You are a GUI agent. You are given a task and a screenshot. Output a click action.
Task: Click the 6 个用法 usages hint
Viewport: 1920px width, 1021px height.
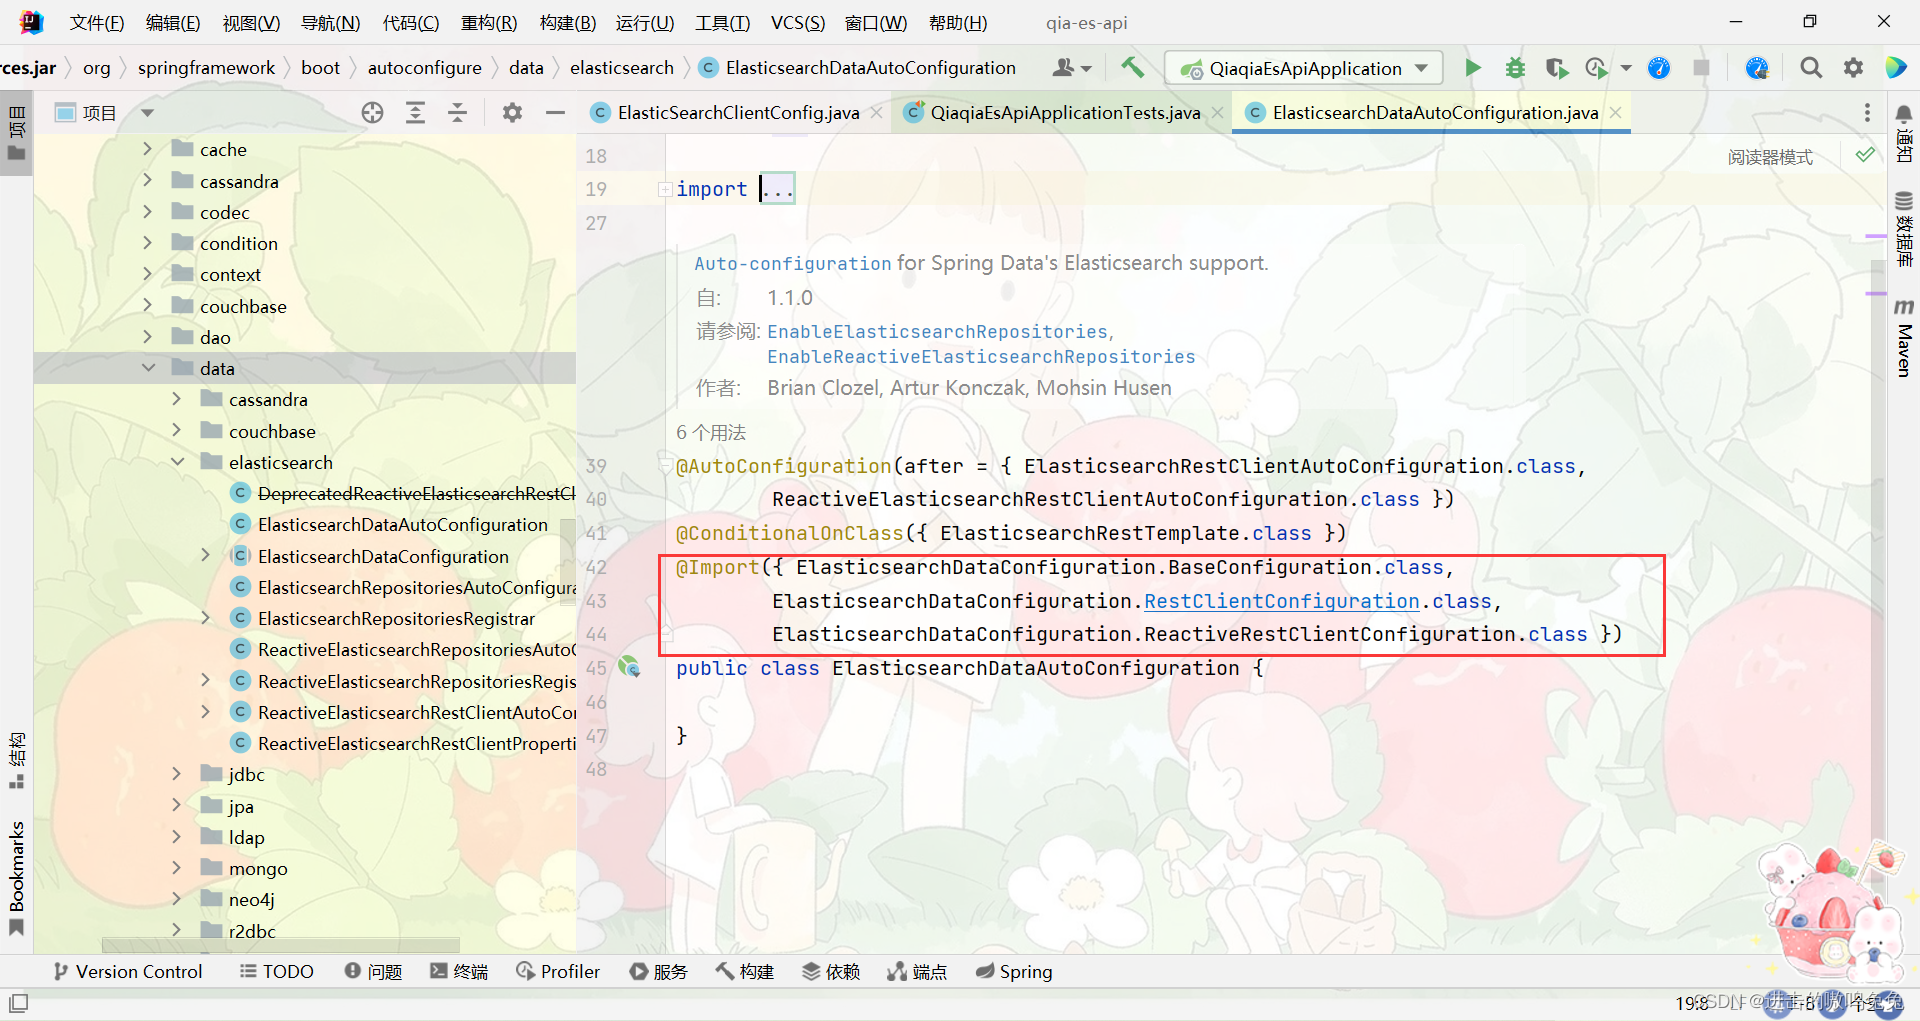(x=711, y=432)
